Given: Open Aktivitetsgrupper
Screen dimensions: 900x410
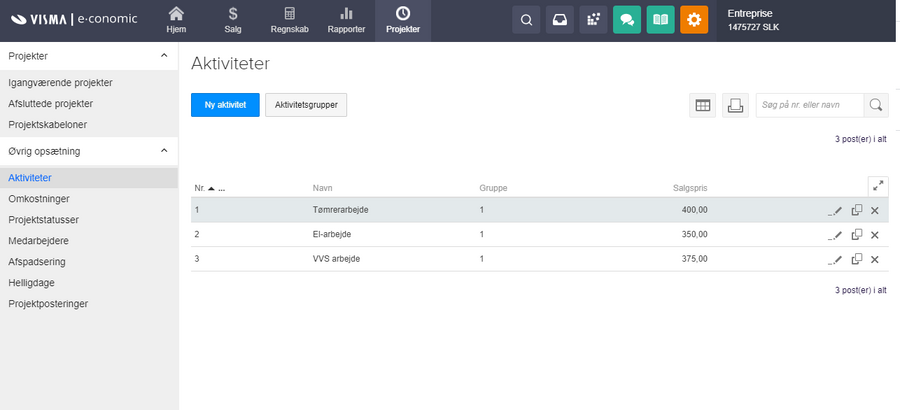Looking at the screenshot, I should point(306,105).
